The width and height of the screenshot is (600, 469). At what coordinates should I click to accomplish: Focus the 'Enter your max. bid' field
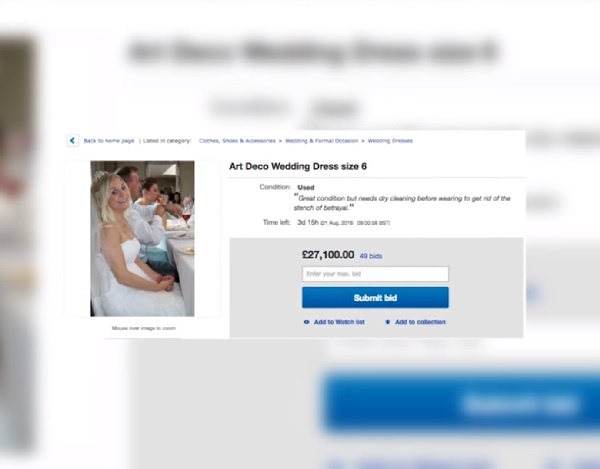375,274
